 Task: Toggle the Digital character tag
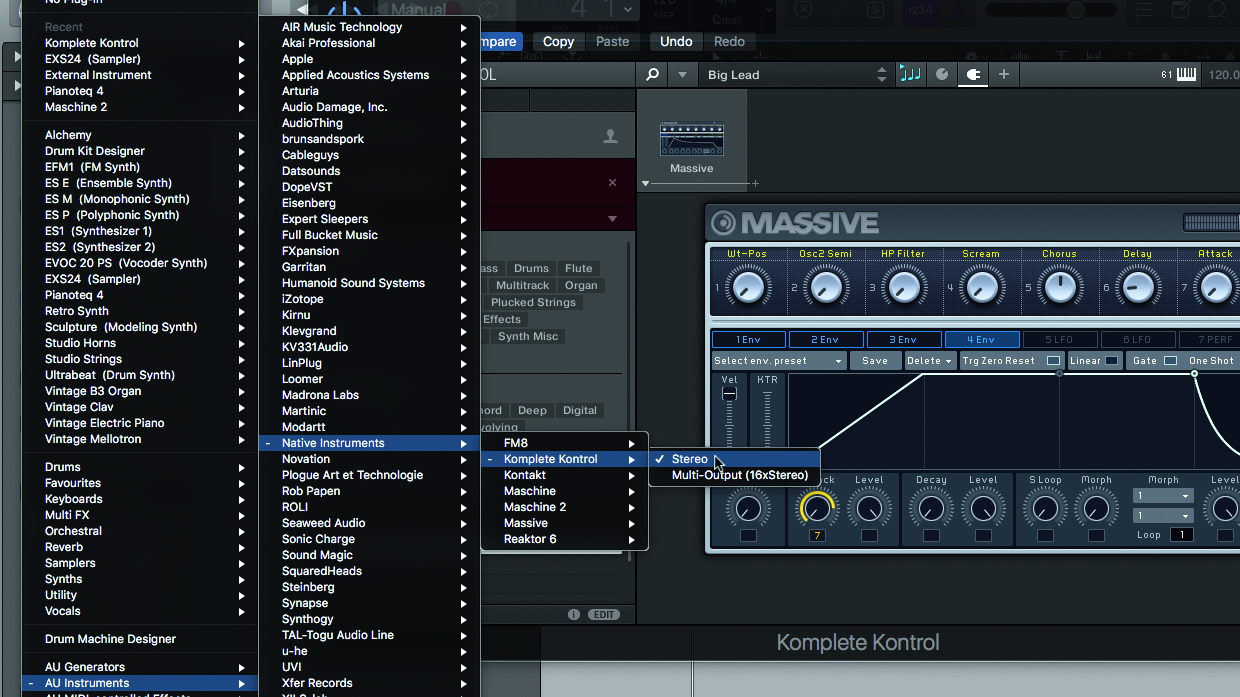tap(579, 410)
